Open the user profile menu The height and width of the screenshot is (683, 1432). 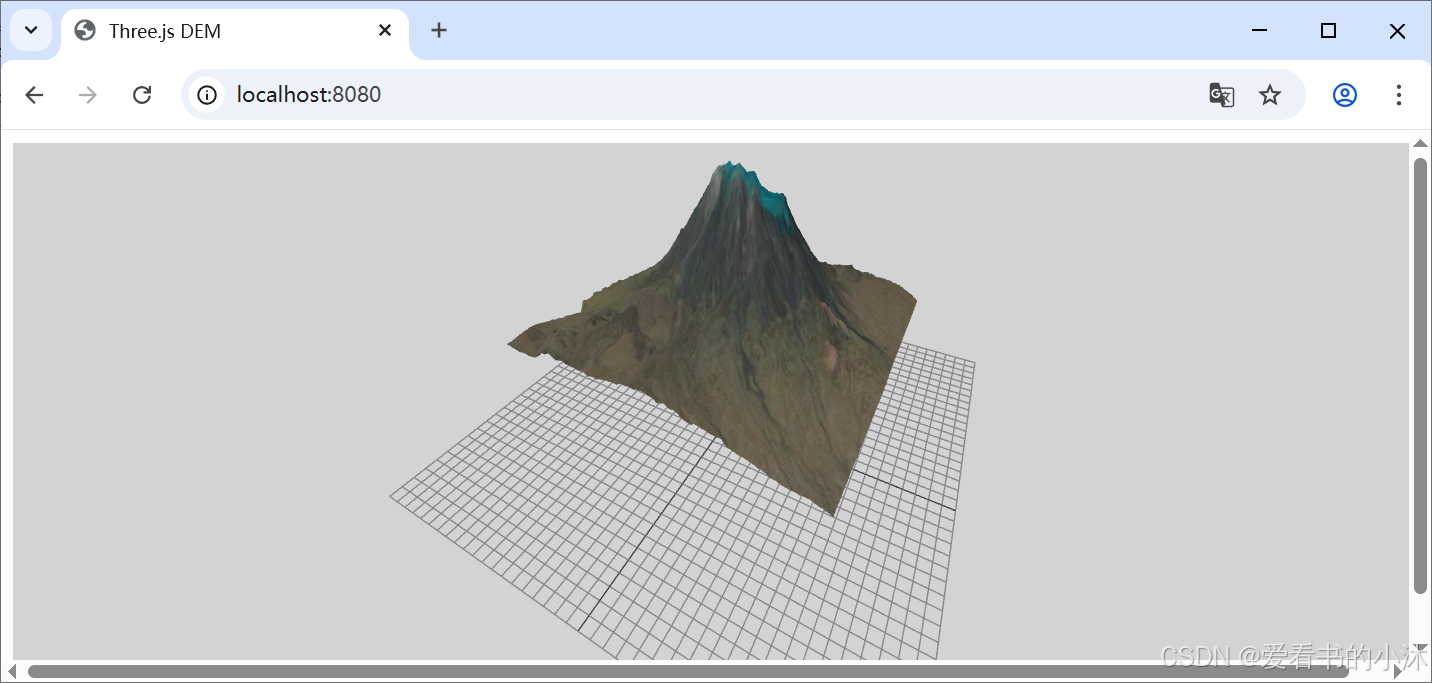pos(1345,95)
